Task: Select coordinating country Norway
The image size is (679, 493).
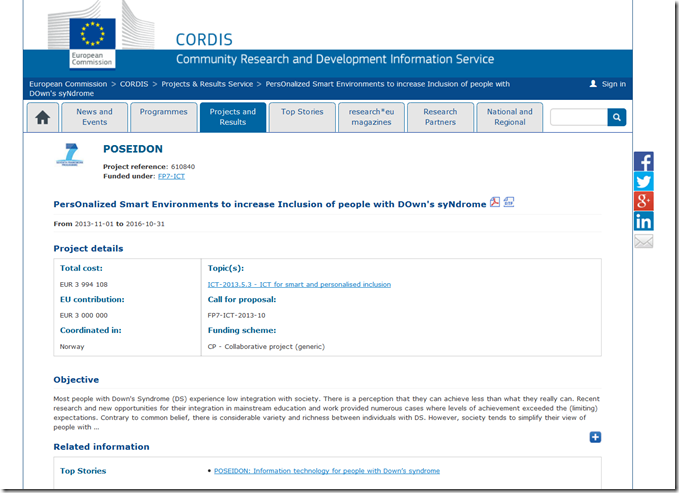Action: click(x=72, y=347)
